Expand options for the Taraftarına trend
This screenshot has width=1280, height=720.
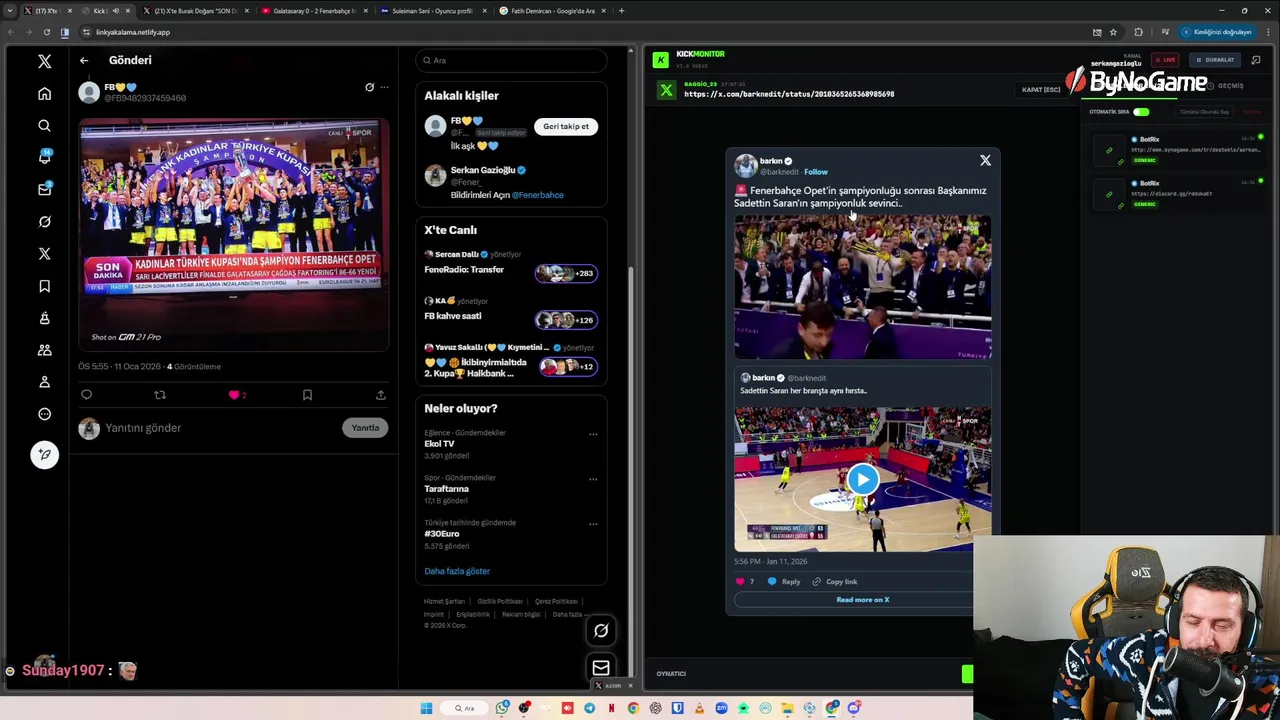(593, 479)
